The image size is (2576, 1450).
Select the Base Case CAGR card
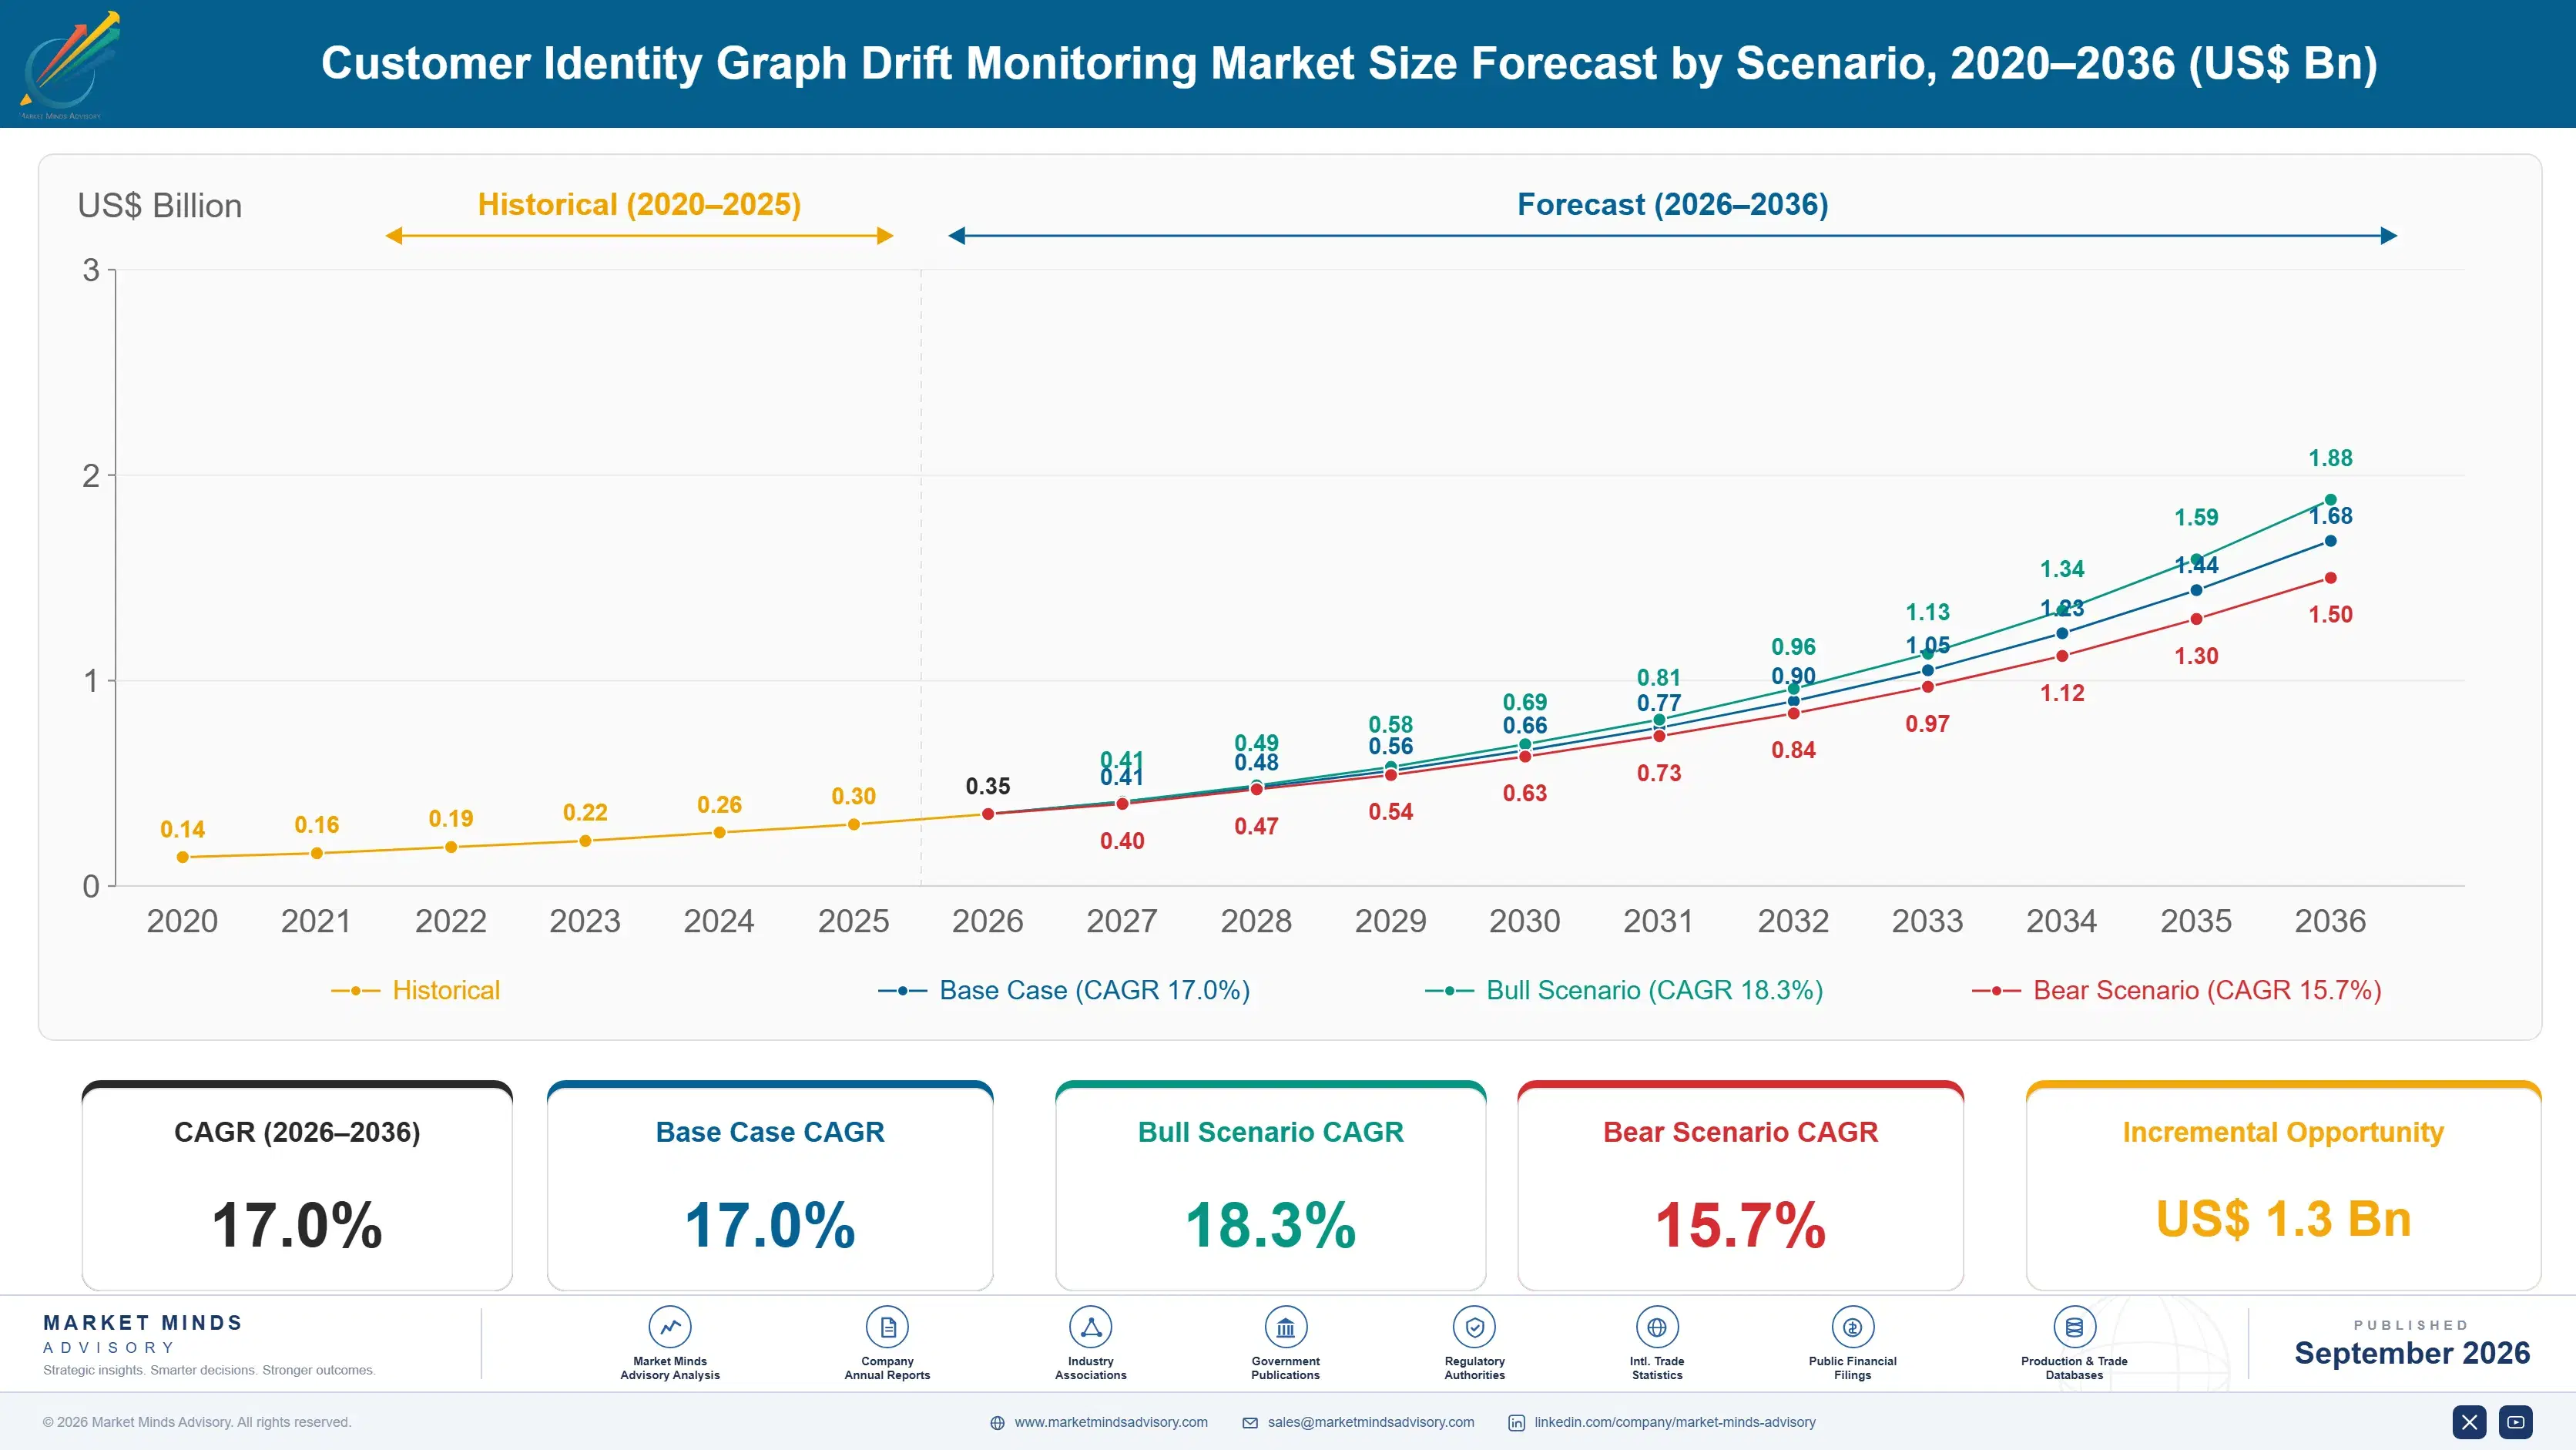click(770, 1186)
